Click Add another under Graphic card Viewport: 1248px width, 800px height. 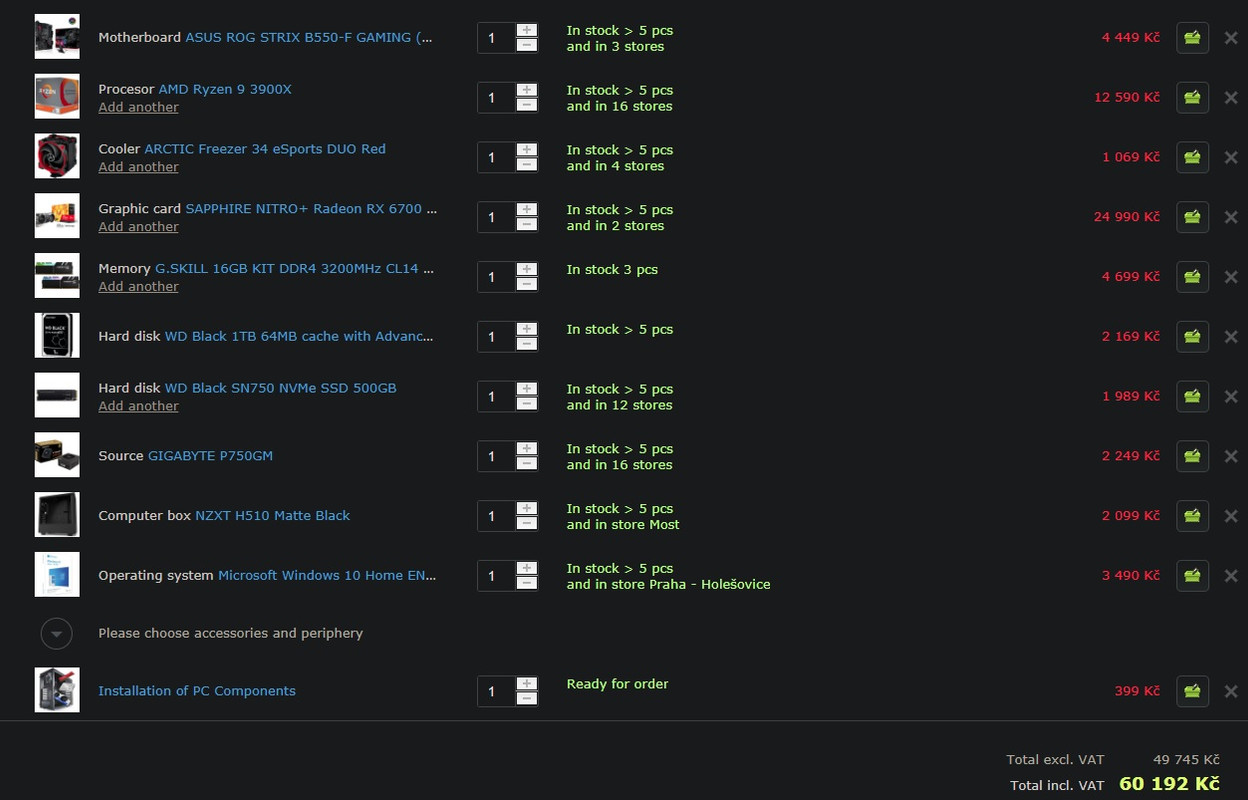(138, 227)
